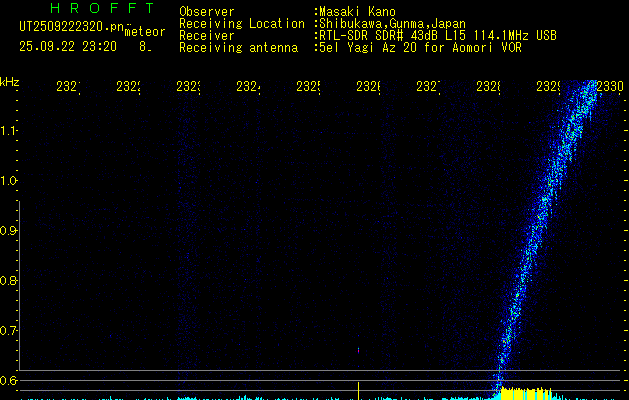Viewport: 629px width, 400px height.
Task: Select the observer name Masaki Kano
Action: tap(357, 12)
